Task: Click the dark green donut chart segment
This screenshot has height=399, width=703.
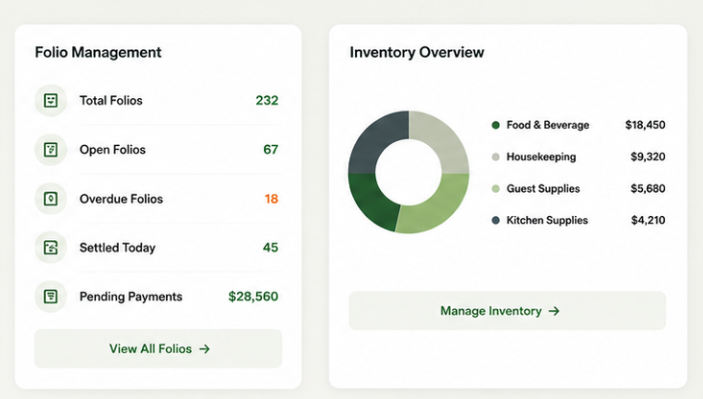Action: pyautogui.click(x=372, y=200)
